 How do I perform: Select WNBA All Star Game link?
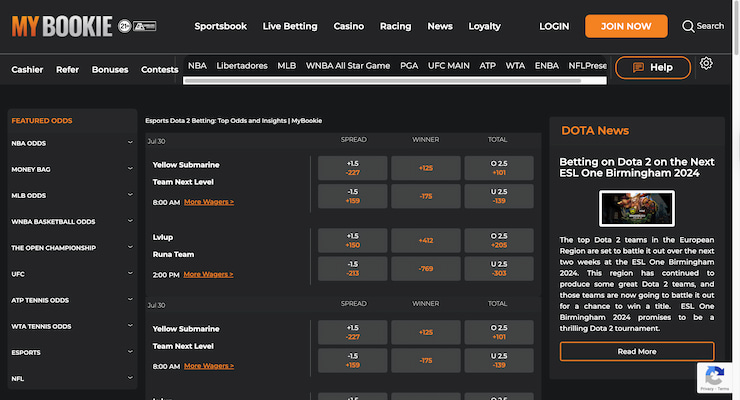(x=348, y=66)
